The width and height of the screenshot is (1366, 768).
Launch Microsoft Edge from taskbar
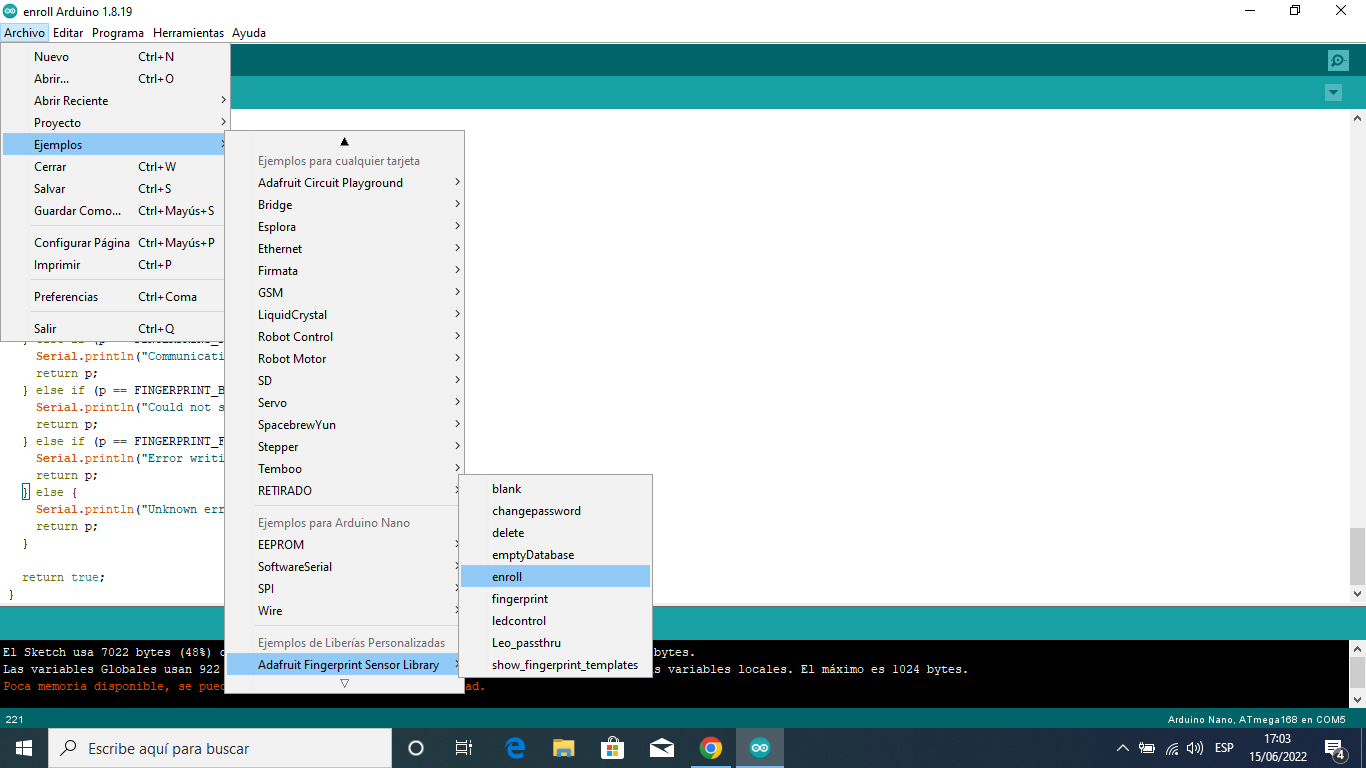[515, 748]
